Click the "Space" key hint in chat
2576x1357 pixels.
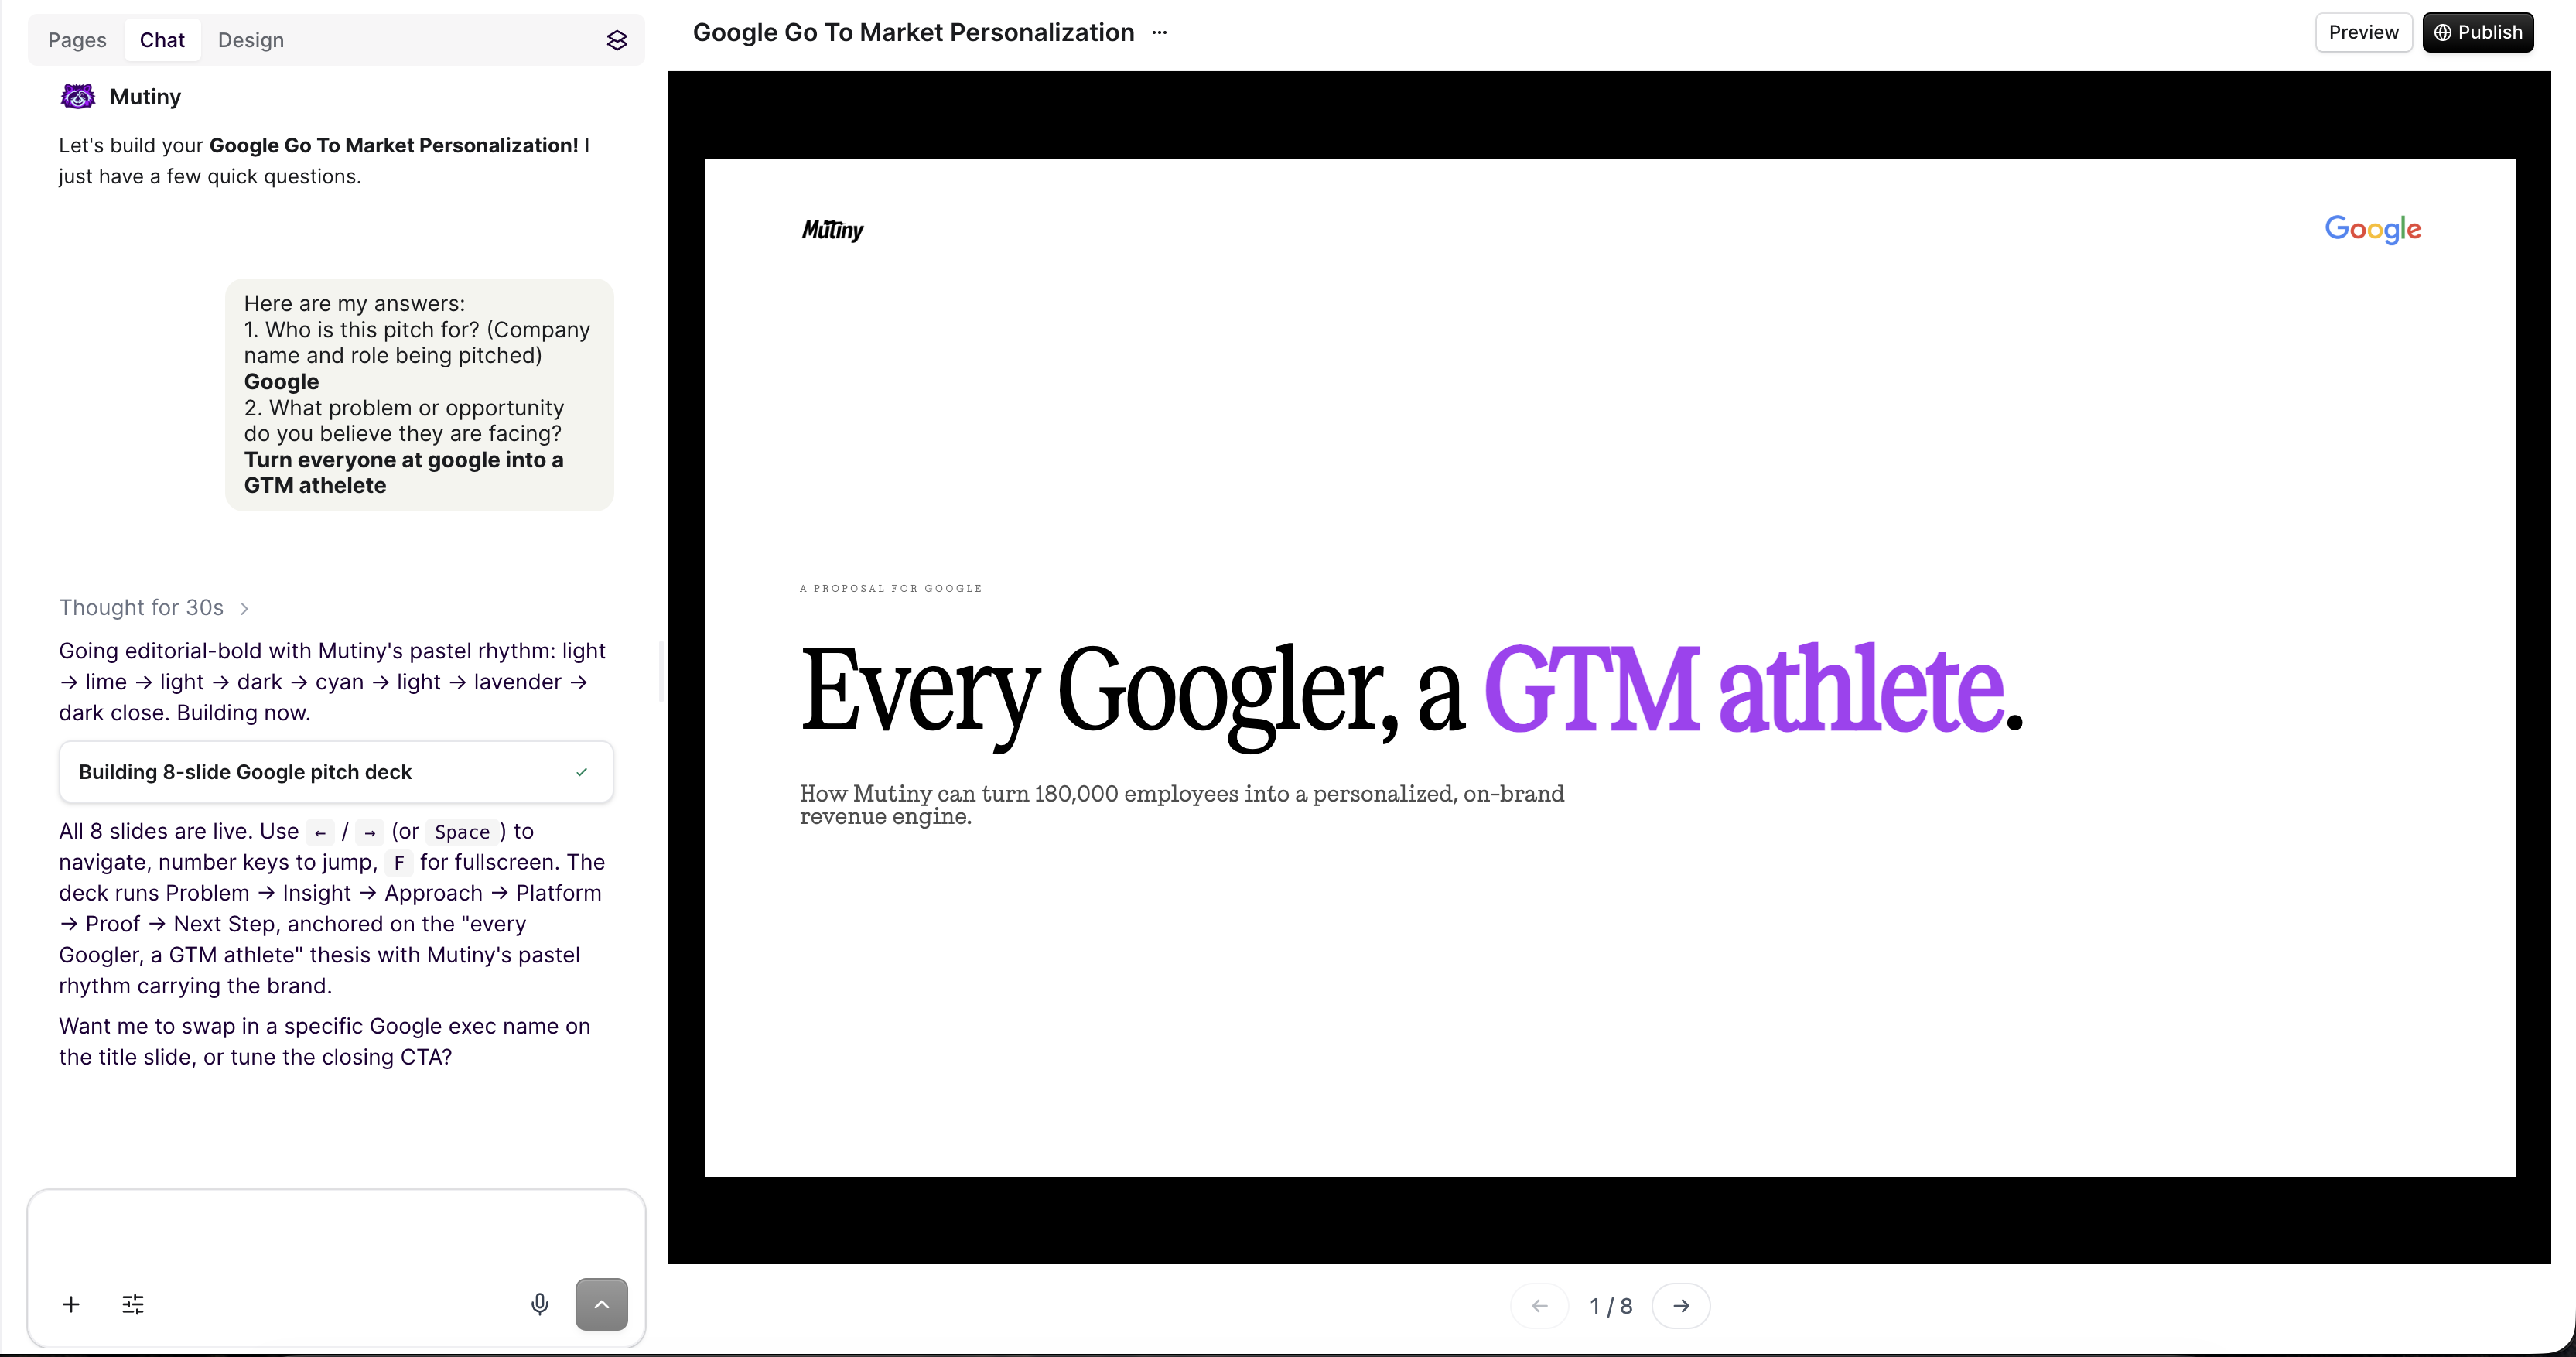462,832
